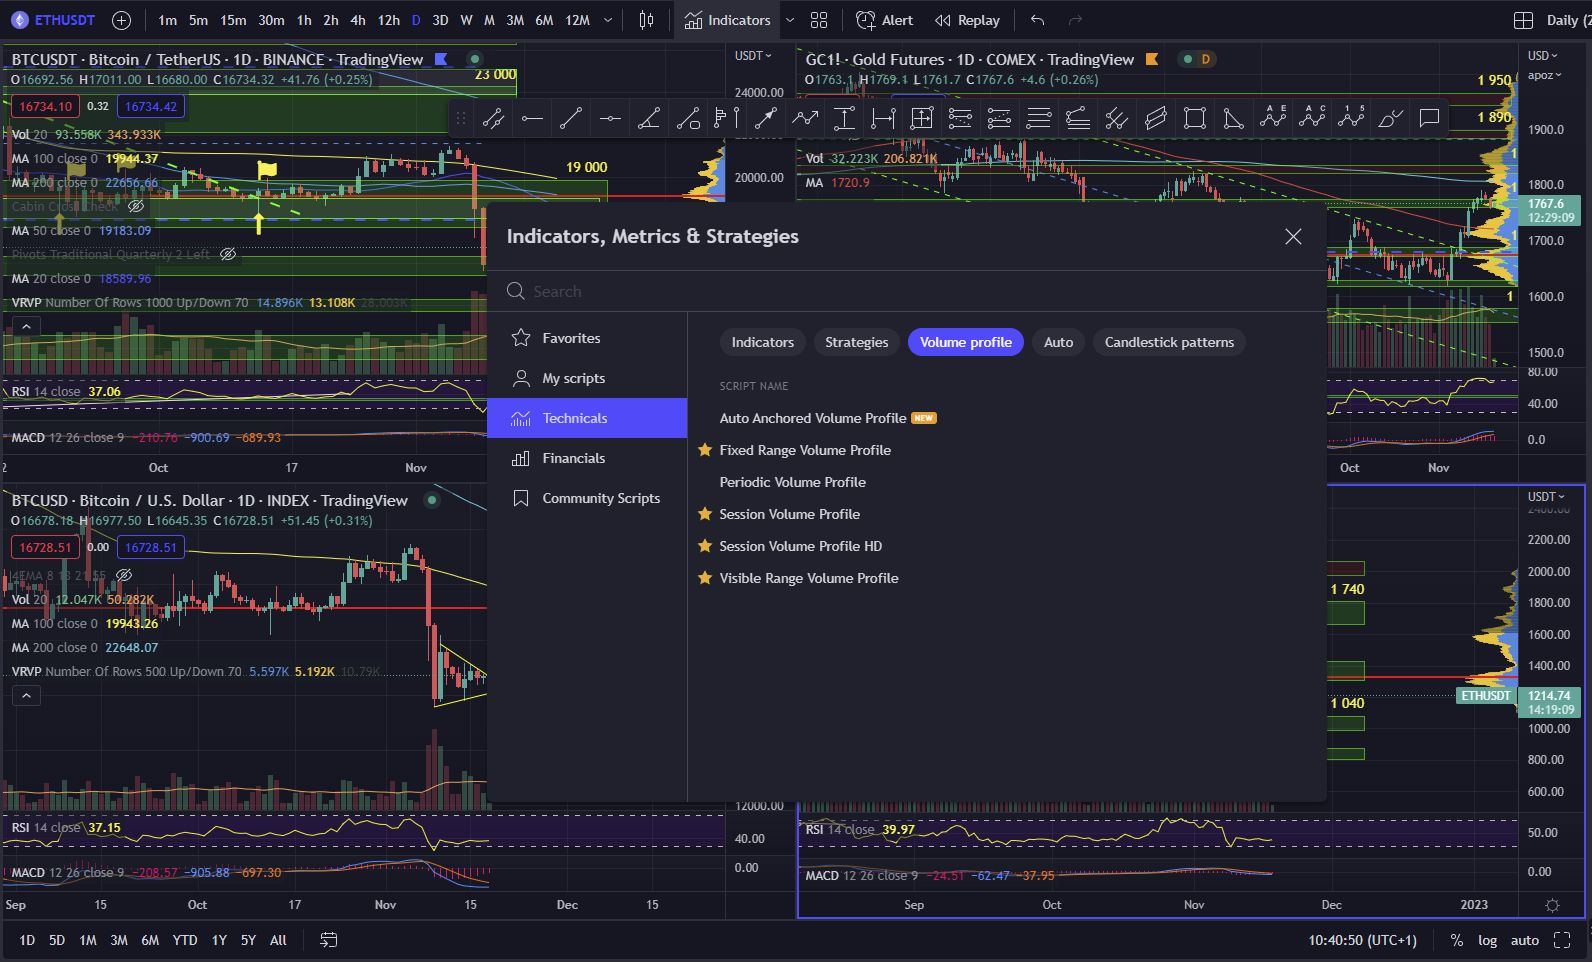This screenshot has height=962, width=1592.
Task: Show the hidden Pivots Traditional Quarterly indicator
Action: (x=228, y=254)
